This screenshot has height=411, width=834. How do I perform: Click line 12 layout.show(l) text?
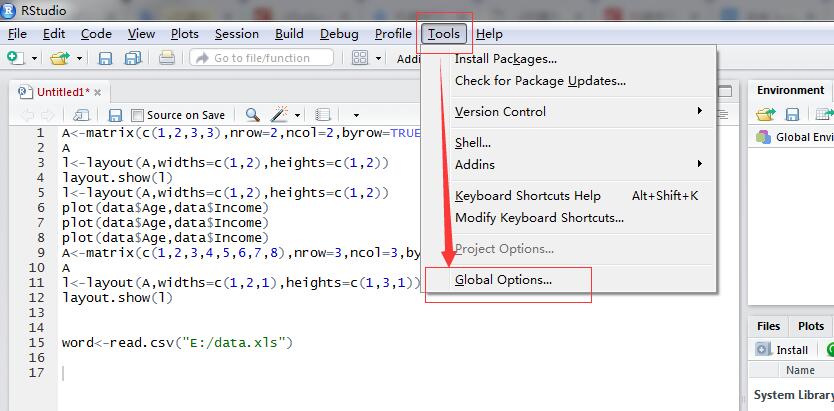click(x=118, y=298)
